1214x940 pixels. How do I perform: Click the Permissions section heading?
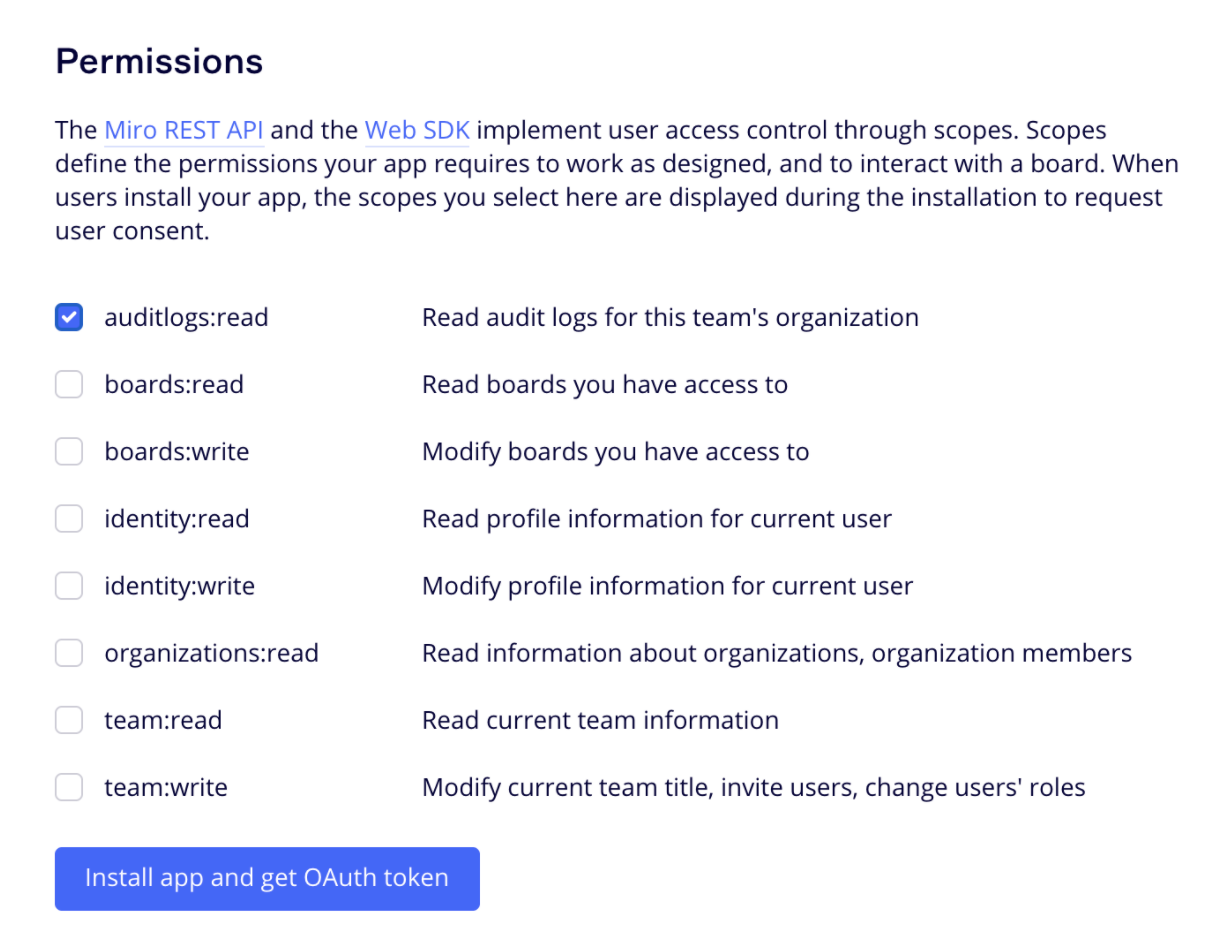(x=159, y=62)
